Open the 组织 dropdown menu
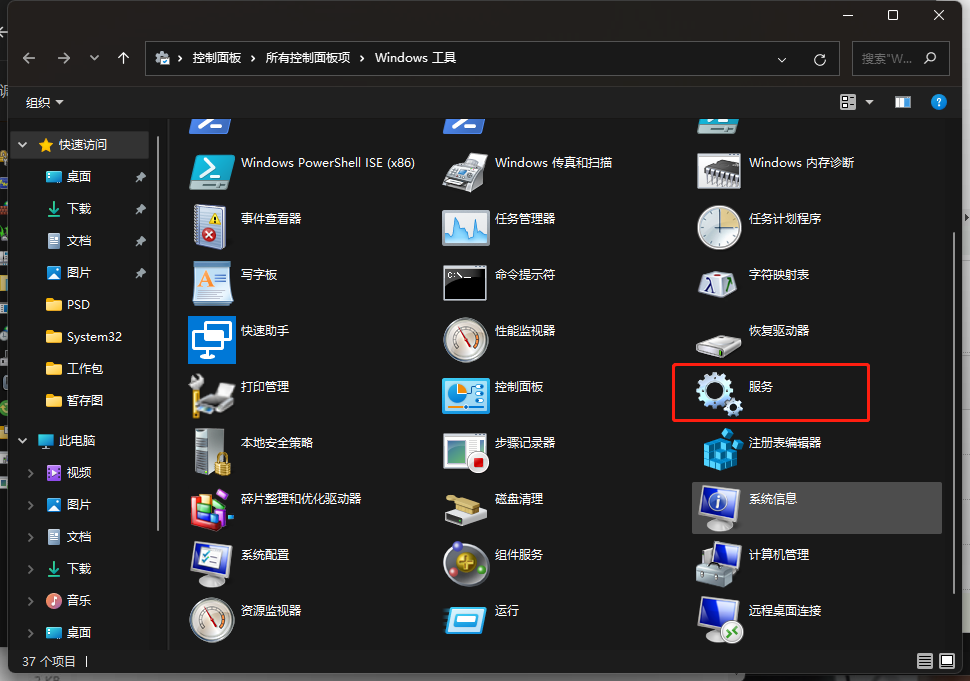 (x=44, y=102)
